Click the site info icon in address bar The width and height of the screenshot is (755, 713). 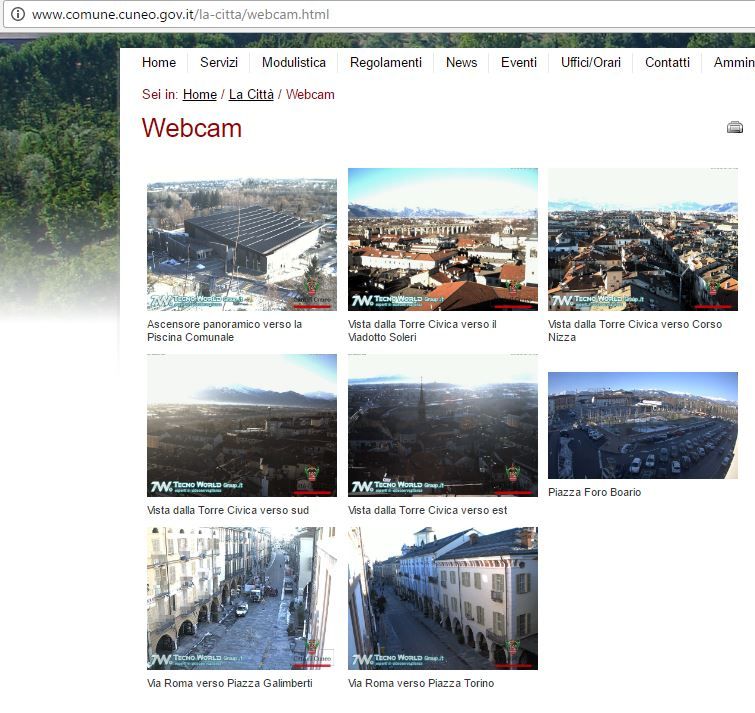coord(17,15)
